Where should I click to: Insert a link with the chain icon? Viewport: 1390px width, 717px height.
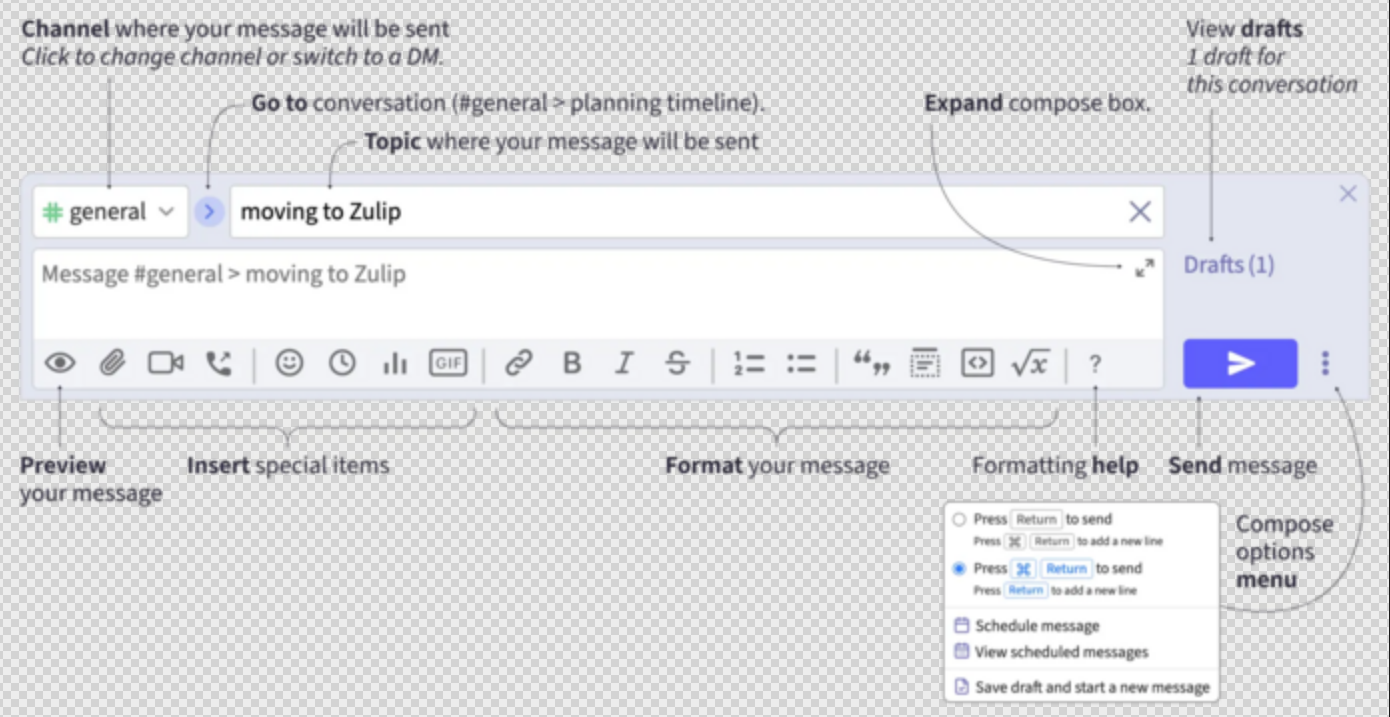[518, 363]
